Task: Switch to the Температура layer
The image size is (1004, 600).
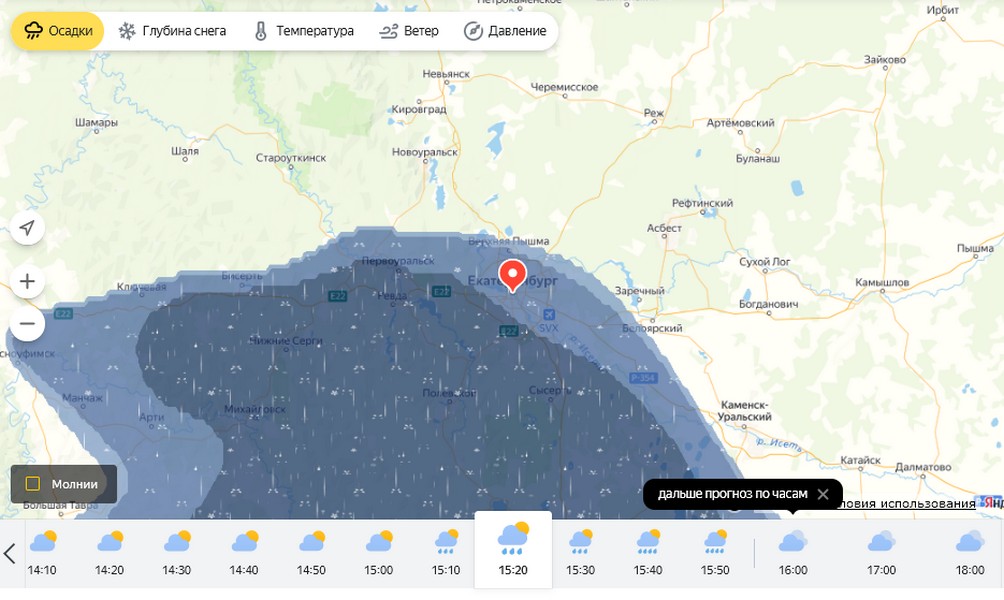Action: [x=303, y=31]
